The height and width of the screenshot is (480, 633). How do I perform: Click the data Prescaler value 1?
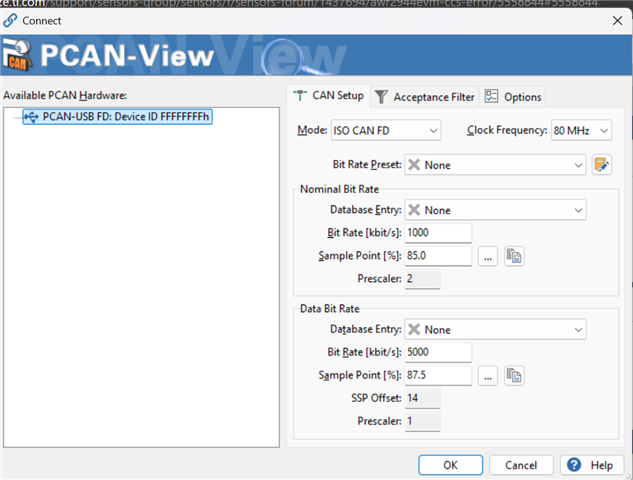coord(422,421)
